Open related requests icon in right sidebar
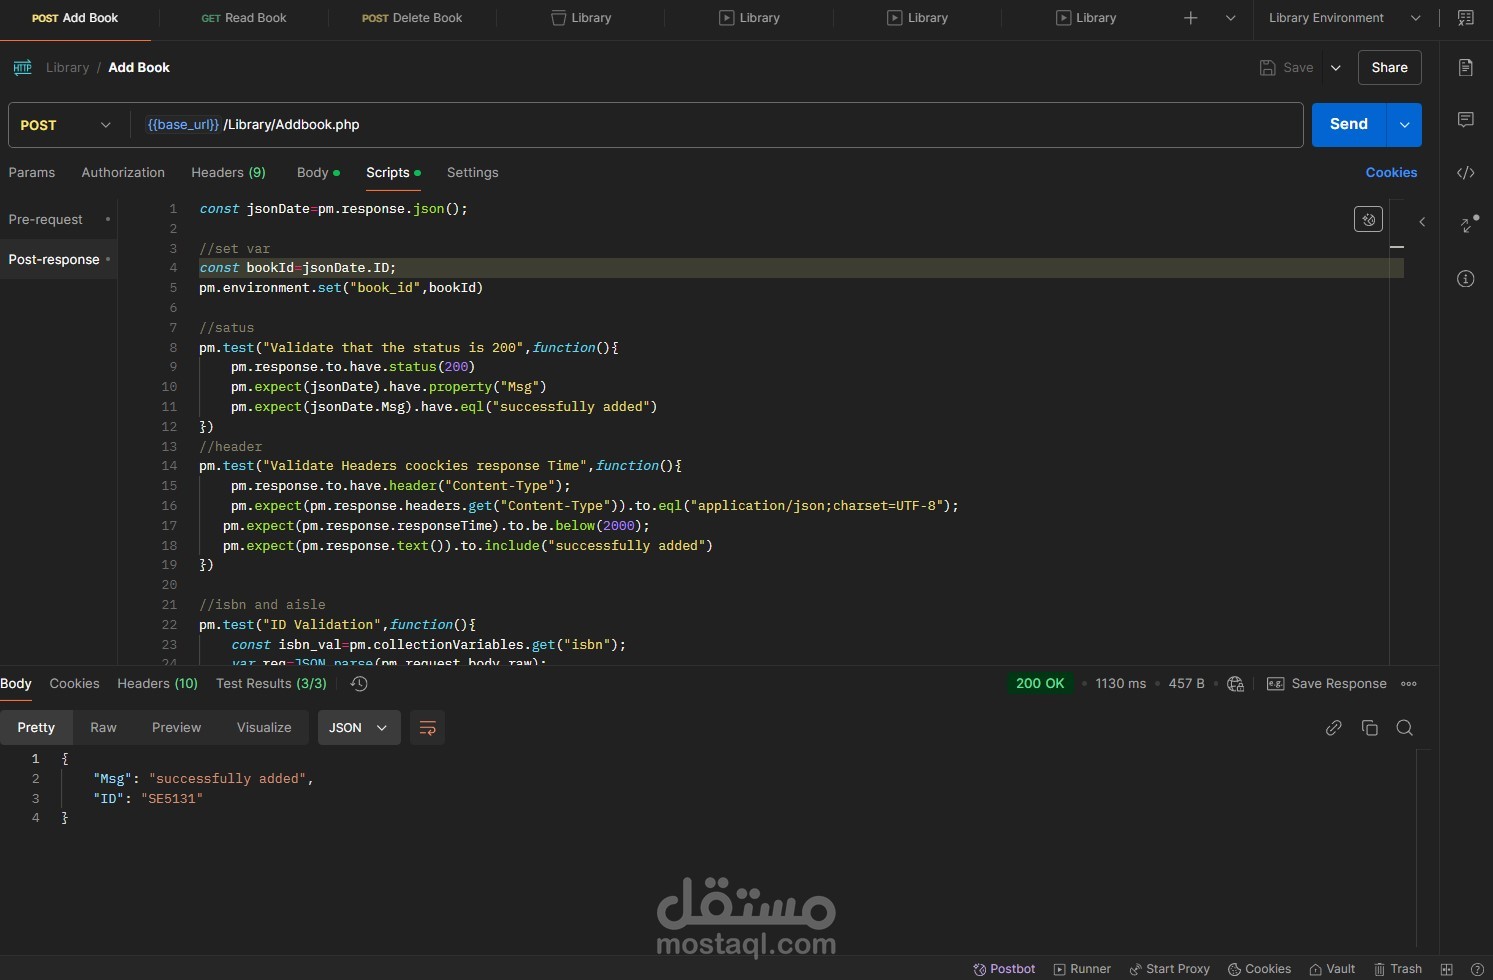The image size is (1493, 980). (1468, 224)
